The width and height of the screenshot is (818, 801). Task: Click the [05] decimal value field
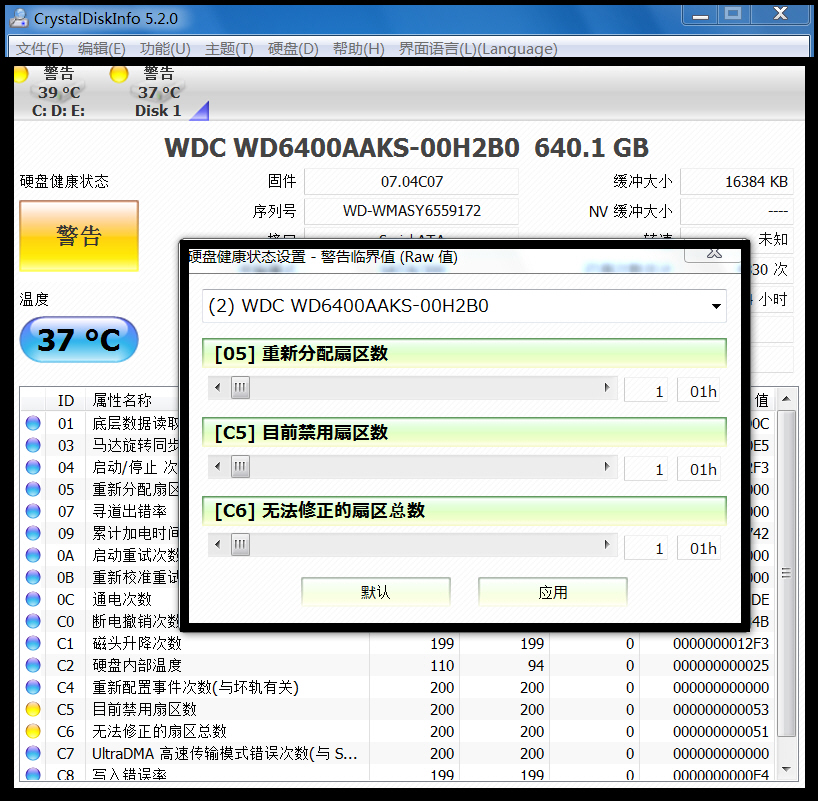pos(646,390)
